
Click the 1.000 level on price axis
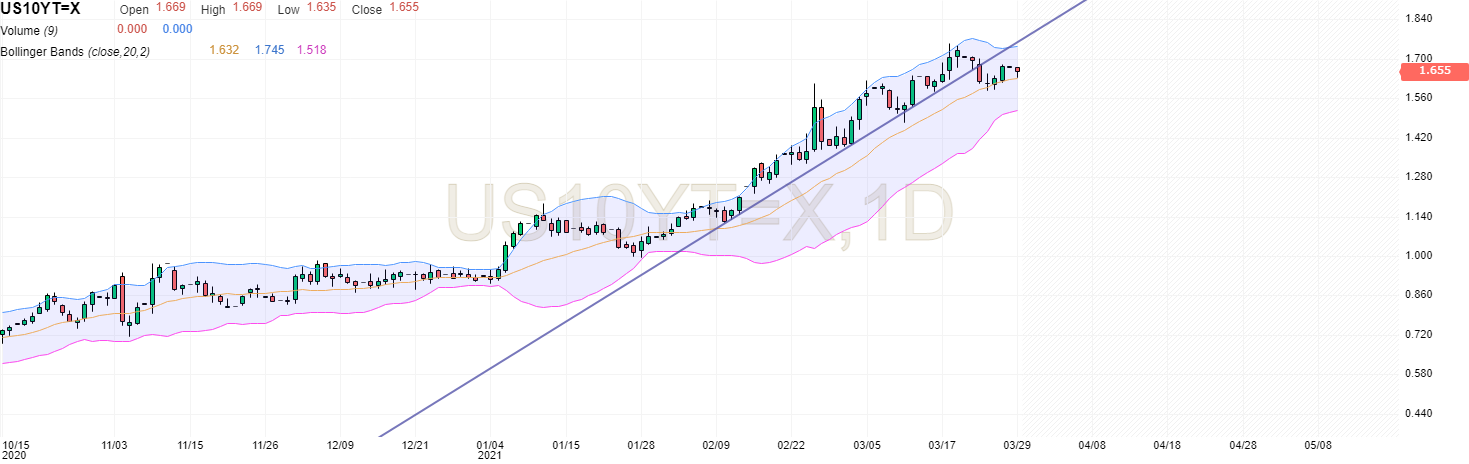pyautogui.click(x=1419, y=255)
